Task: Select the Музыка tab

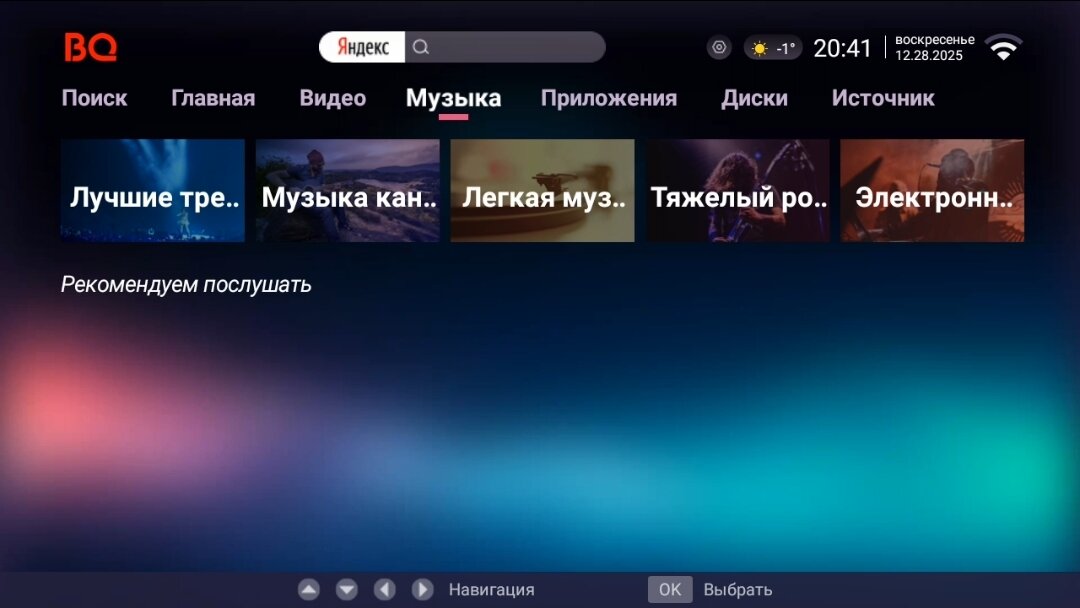Action: click(x=453, y=98)
